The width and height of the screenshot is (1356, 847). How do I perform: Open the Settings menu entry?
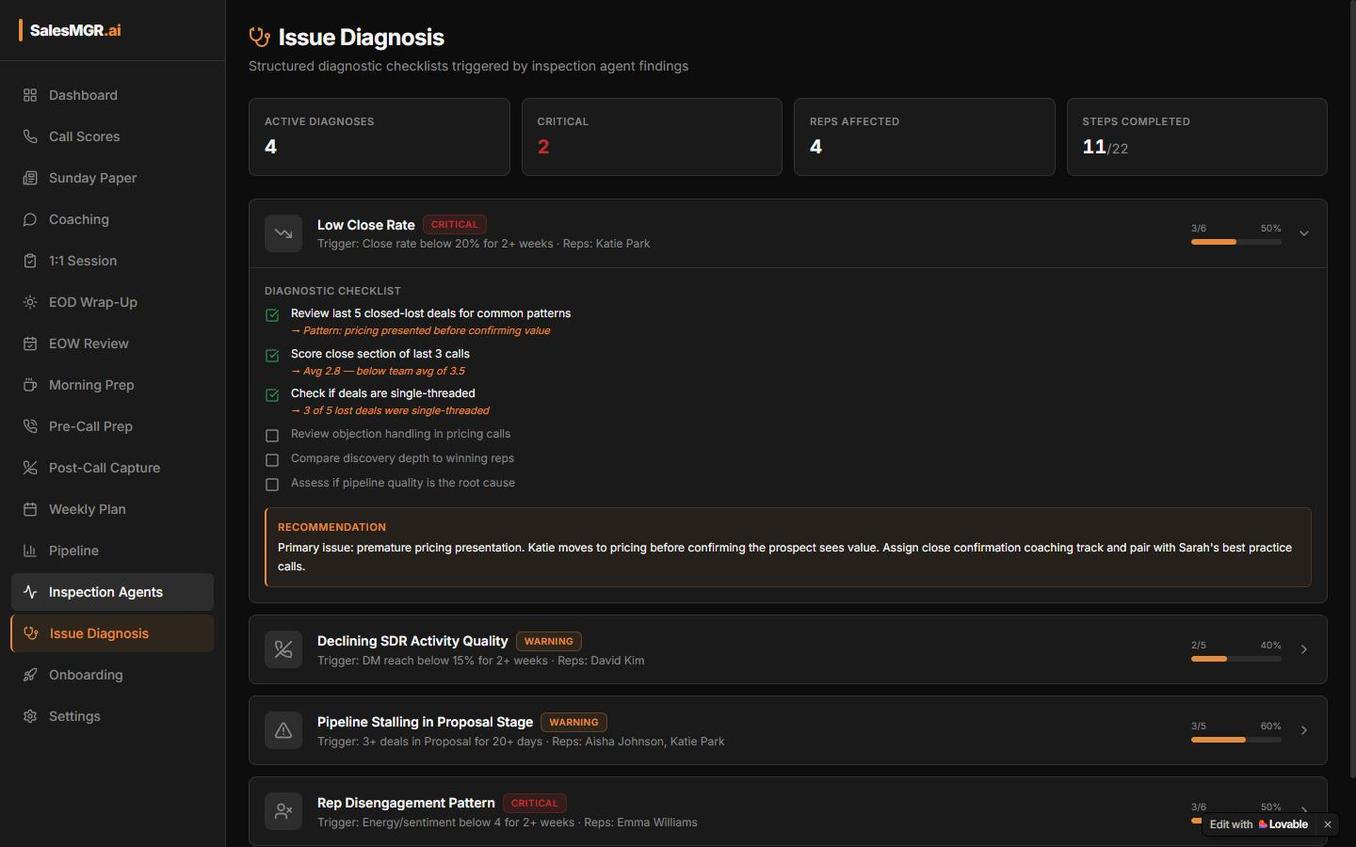(x=112, y=716)
